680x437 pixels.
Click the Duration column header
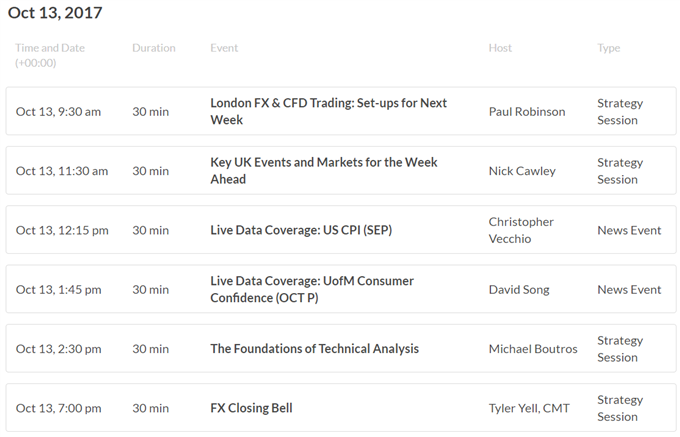(x=154, y=48)
